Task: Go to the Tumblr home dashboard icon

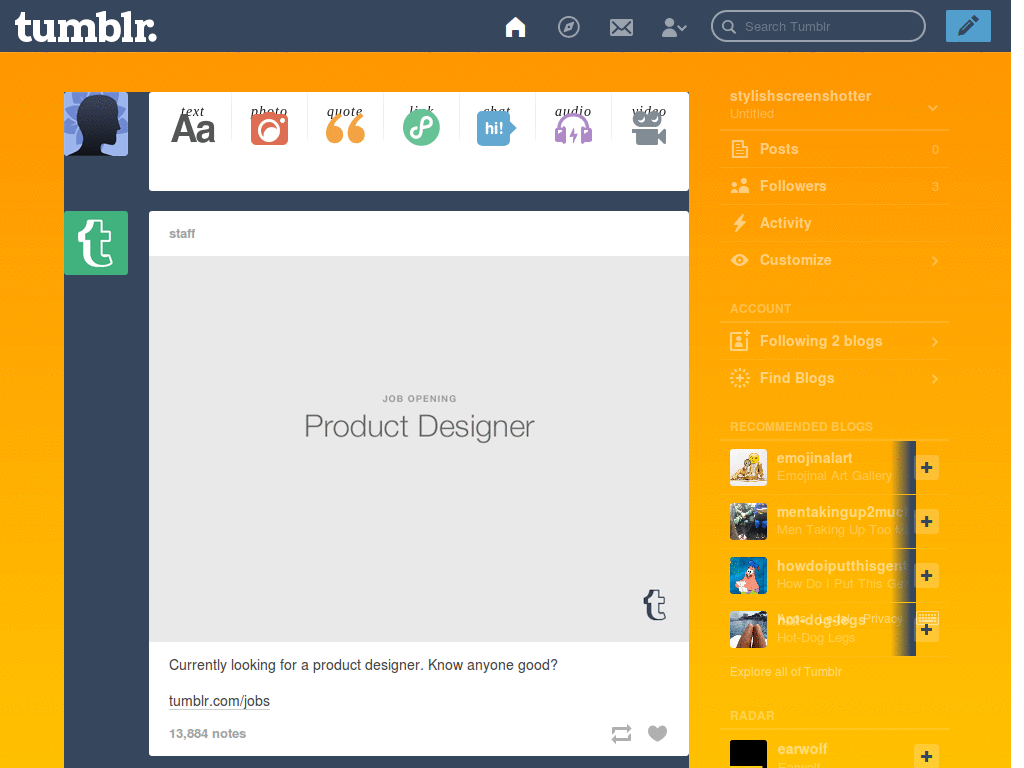Action: pyautogui.click(x=515, y=27)
